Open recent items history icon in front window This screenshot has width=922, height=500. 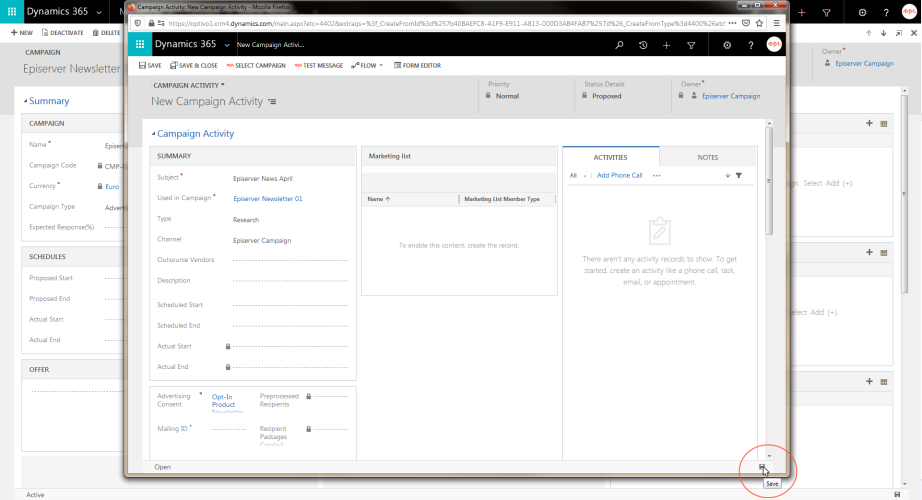[643, 45]
